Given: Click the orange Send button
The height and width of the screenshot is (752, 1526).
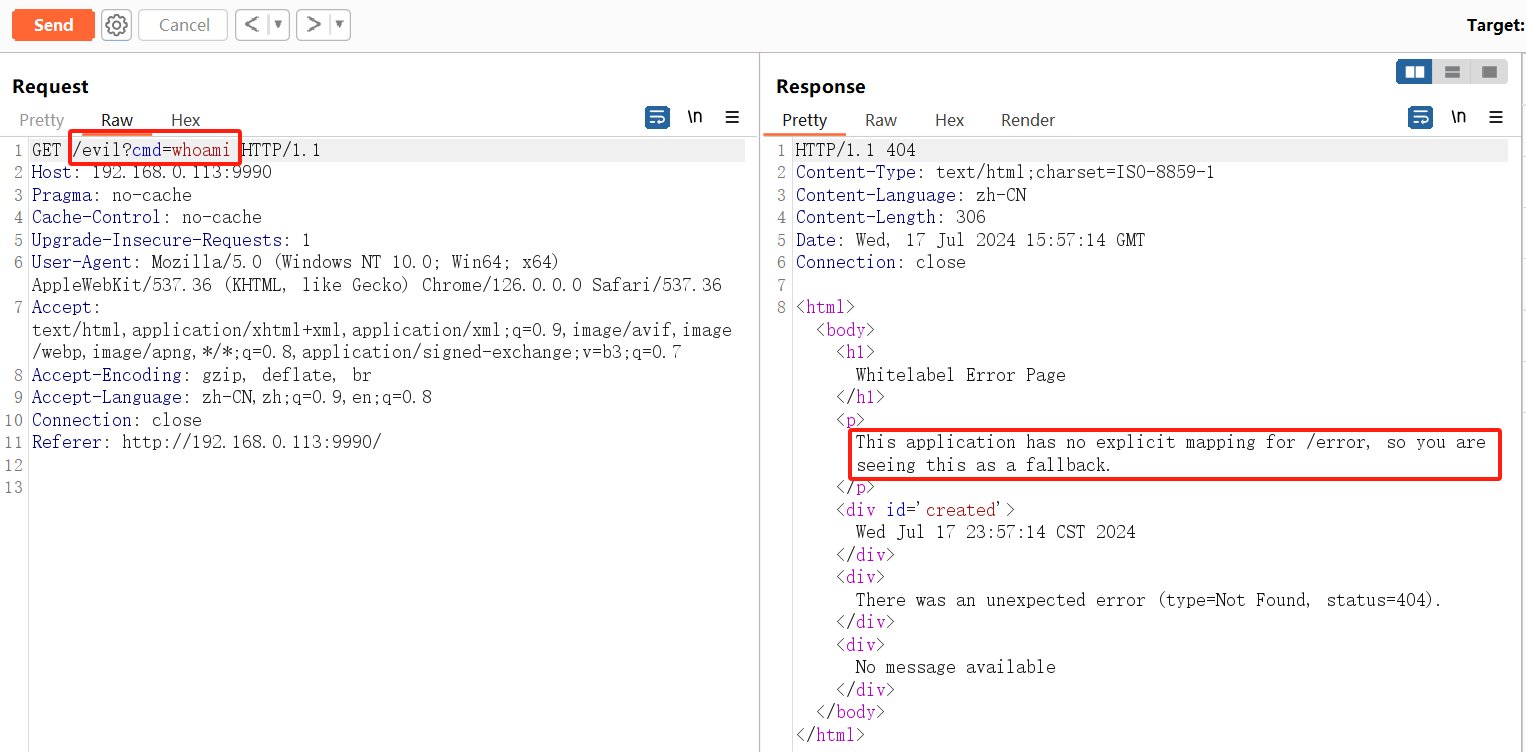Looking at the screenshot, I should [53, 25].
